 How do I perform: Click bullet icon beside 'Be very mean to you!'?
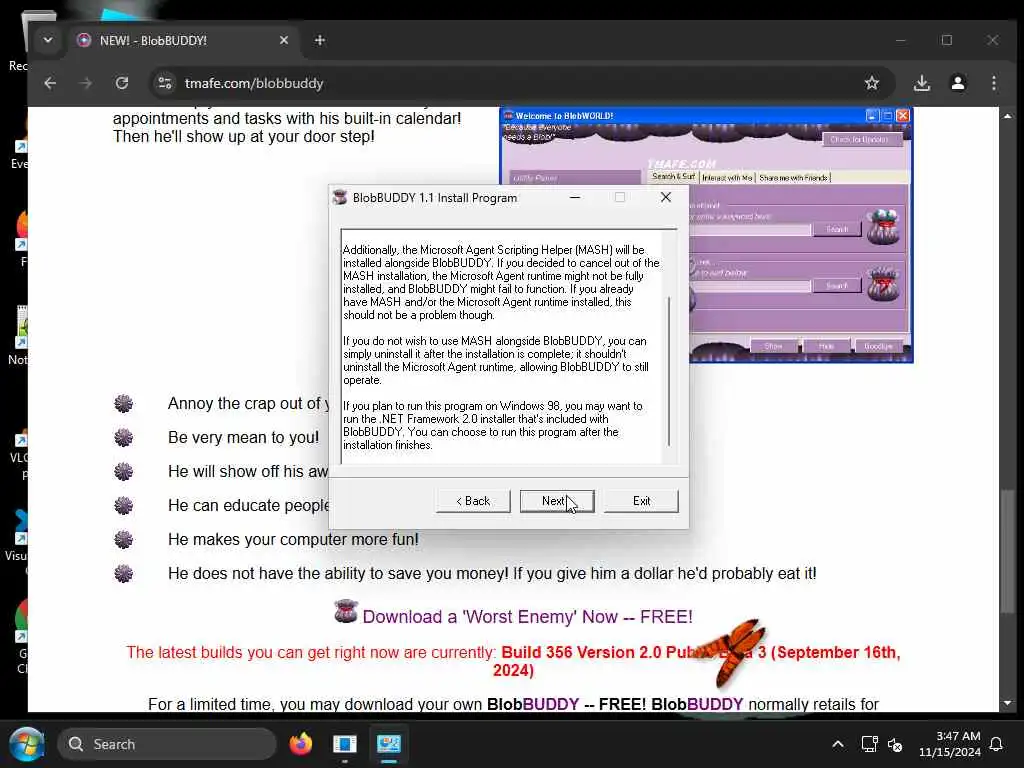click(x=123, y=438)
